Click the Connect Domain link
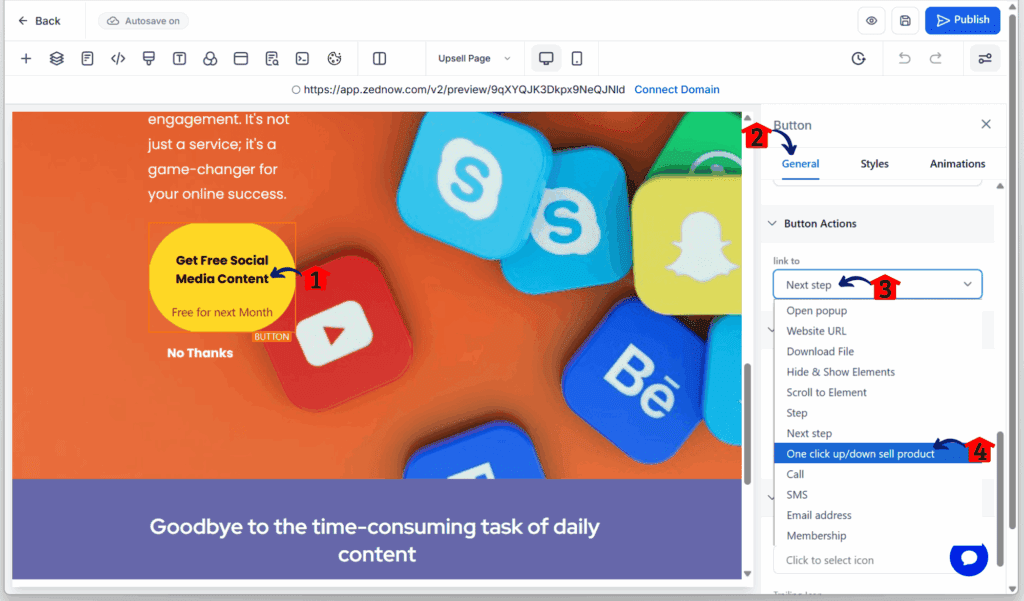Image resolution: width=1024 pixels, height=601 pixels. (x=677, y=89)
